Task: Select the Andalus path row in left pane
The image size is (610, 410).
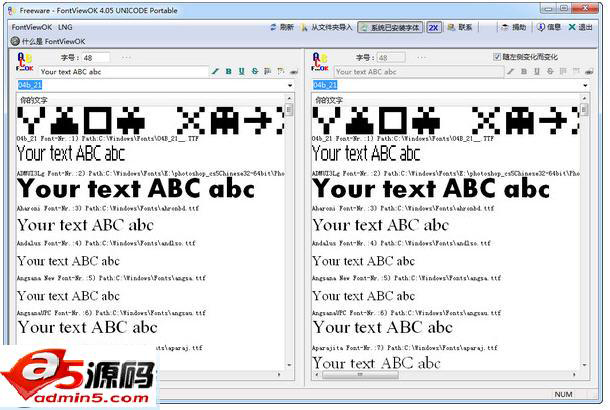Action: coord(106,243)
